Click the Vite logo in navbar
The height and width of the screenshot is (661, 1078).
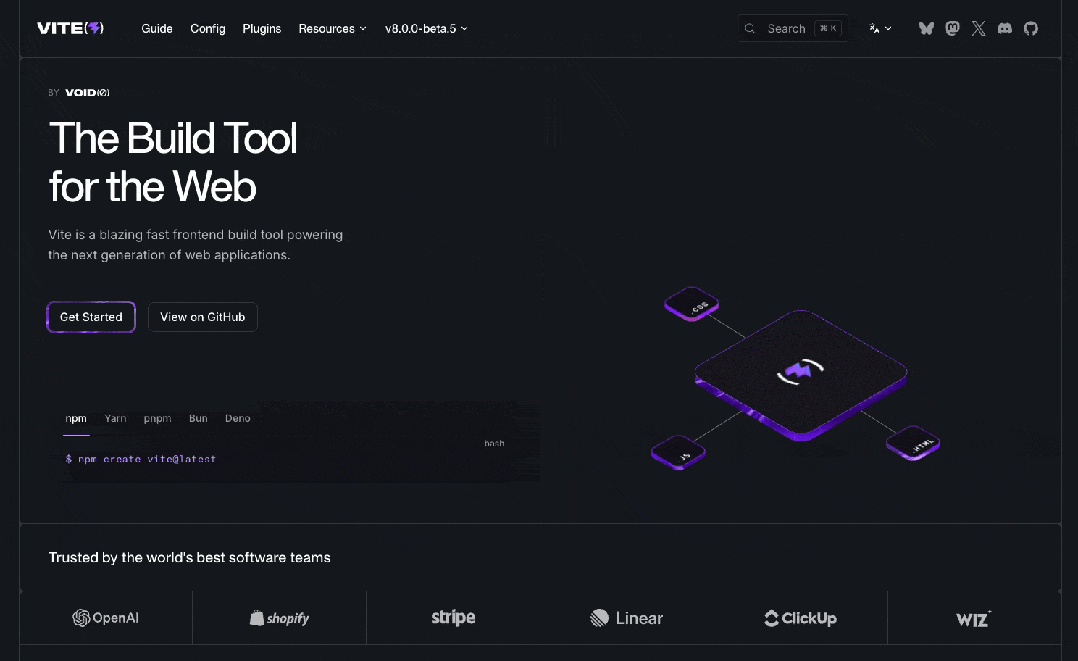click(x=70, y=28)
